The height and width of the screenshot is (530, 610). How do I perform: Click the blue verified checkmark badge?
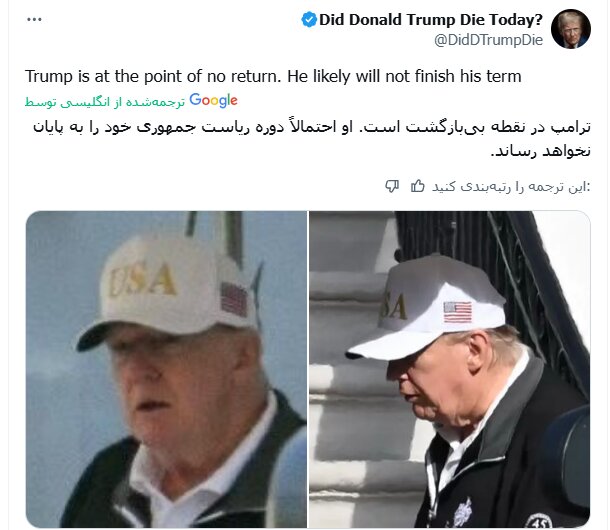coord(309,20)
